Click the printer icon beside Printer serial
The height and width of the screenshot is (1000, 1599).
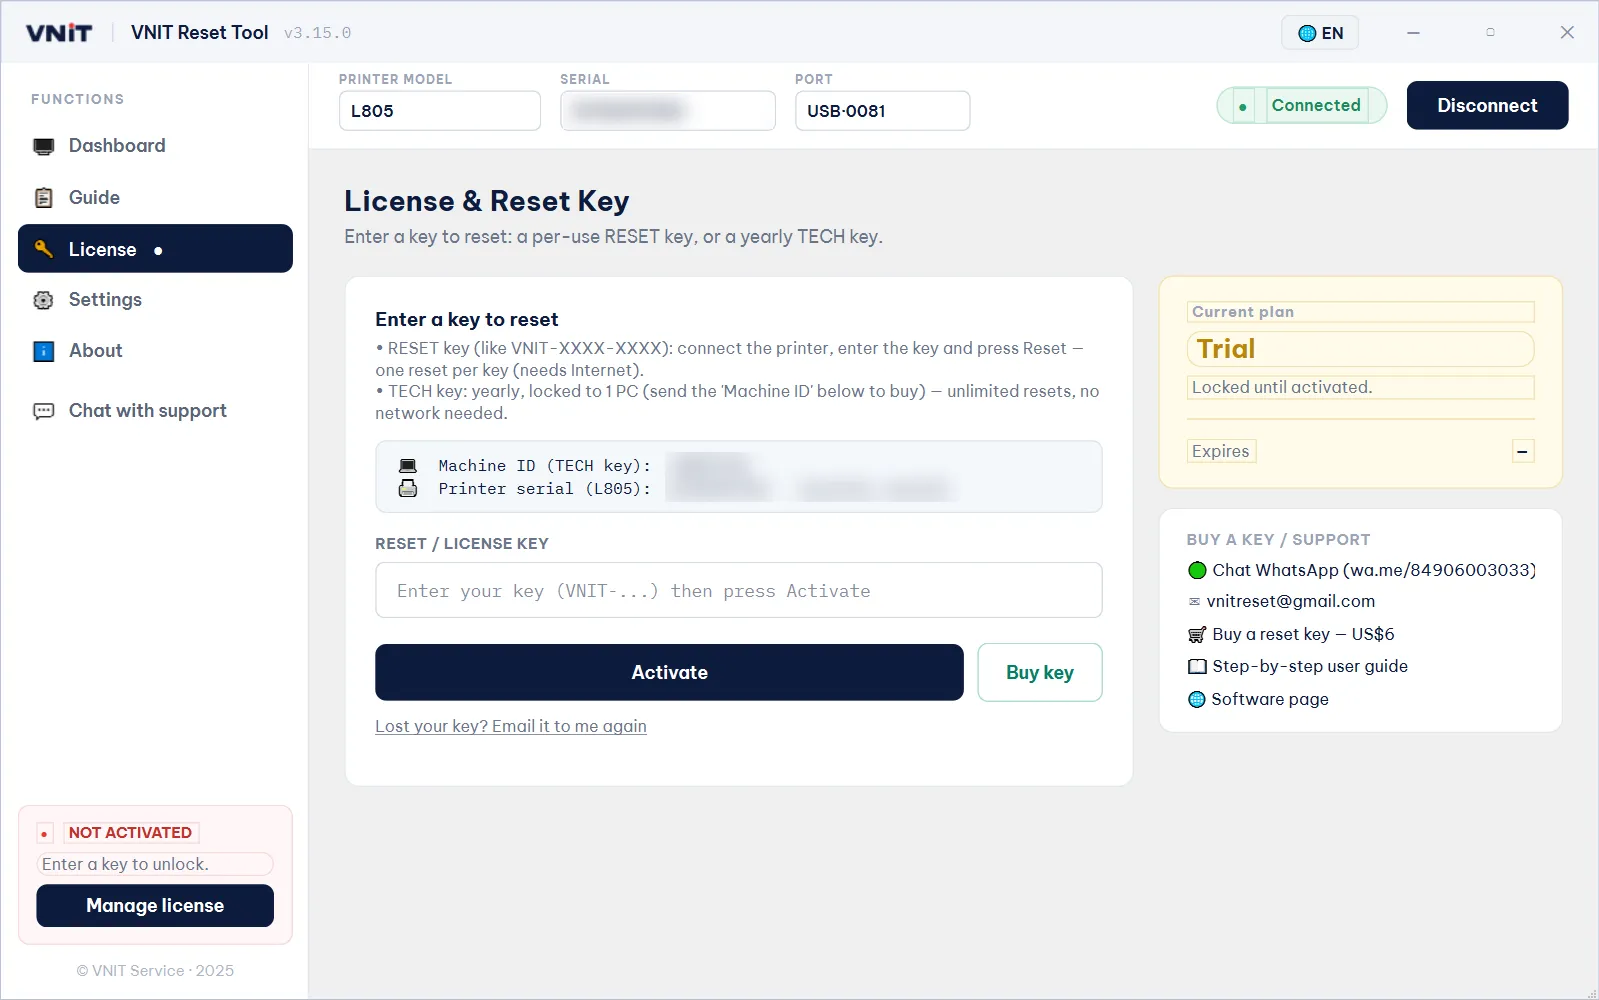pos(408,489)
